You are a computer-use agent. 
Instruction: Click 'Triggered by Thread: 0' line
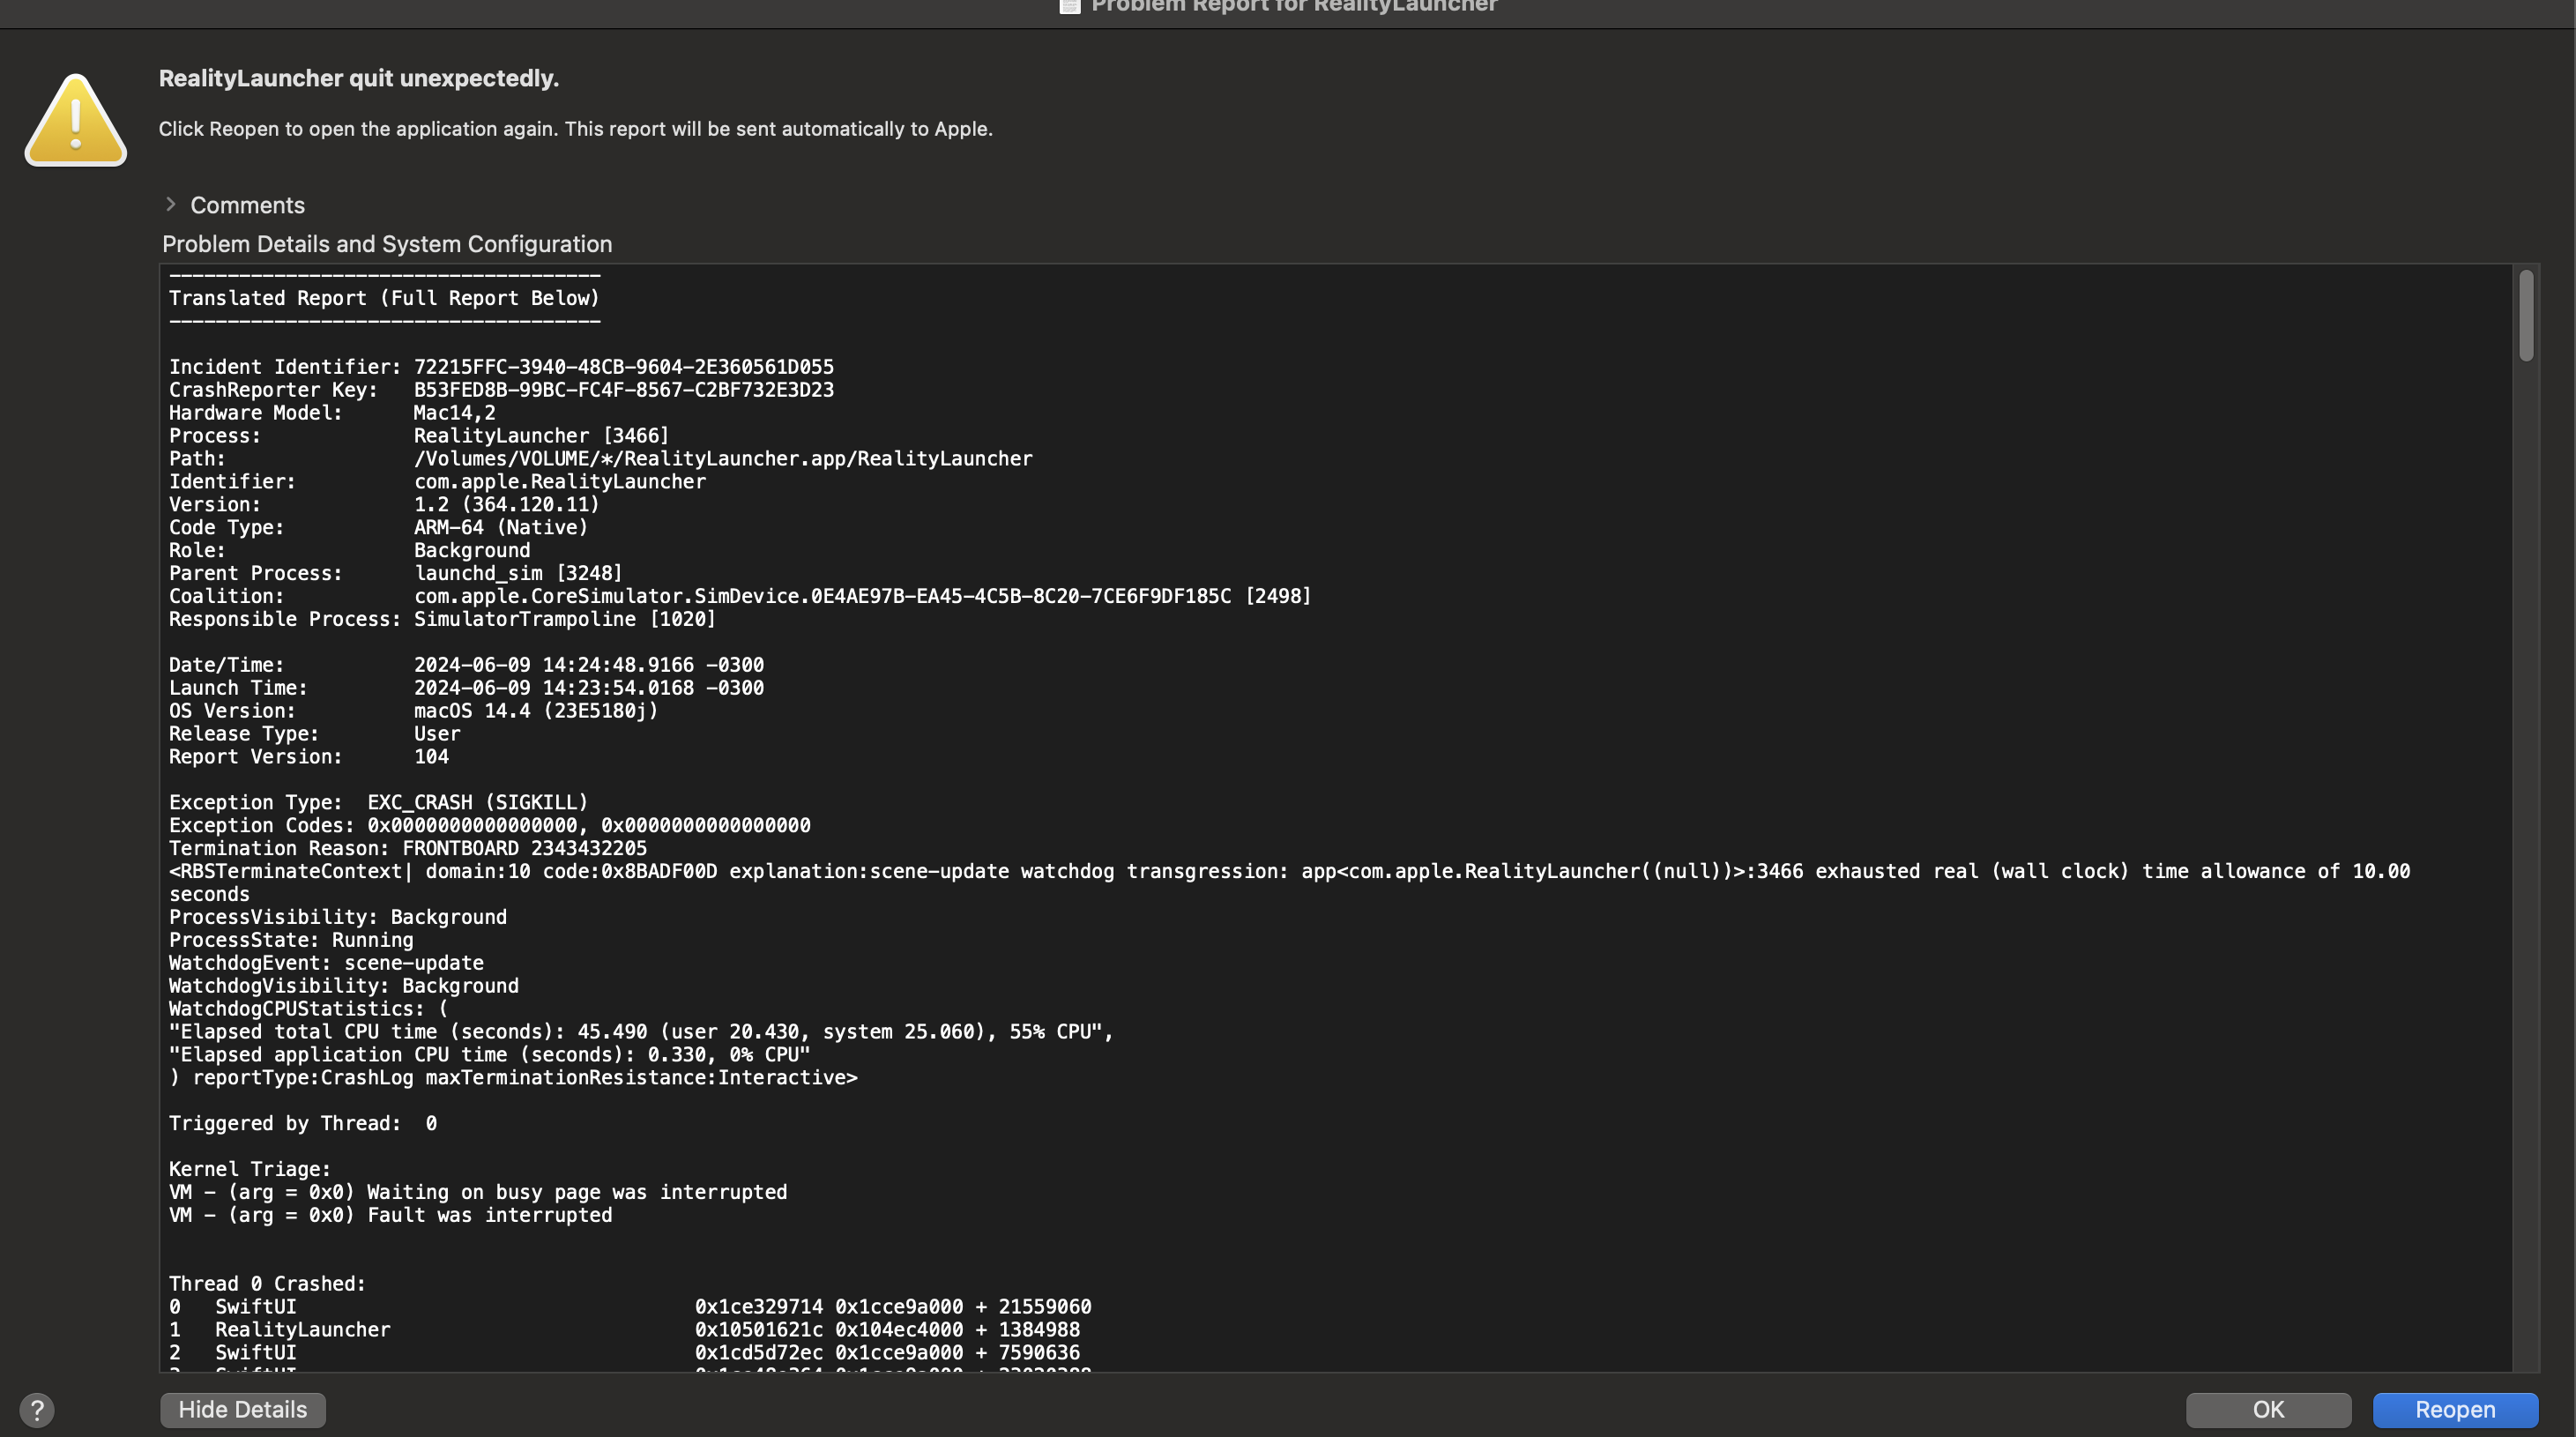click(x=303, y=1125)
